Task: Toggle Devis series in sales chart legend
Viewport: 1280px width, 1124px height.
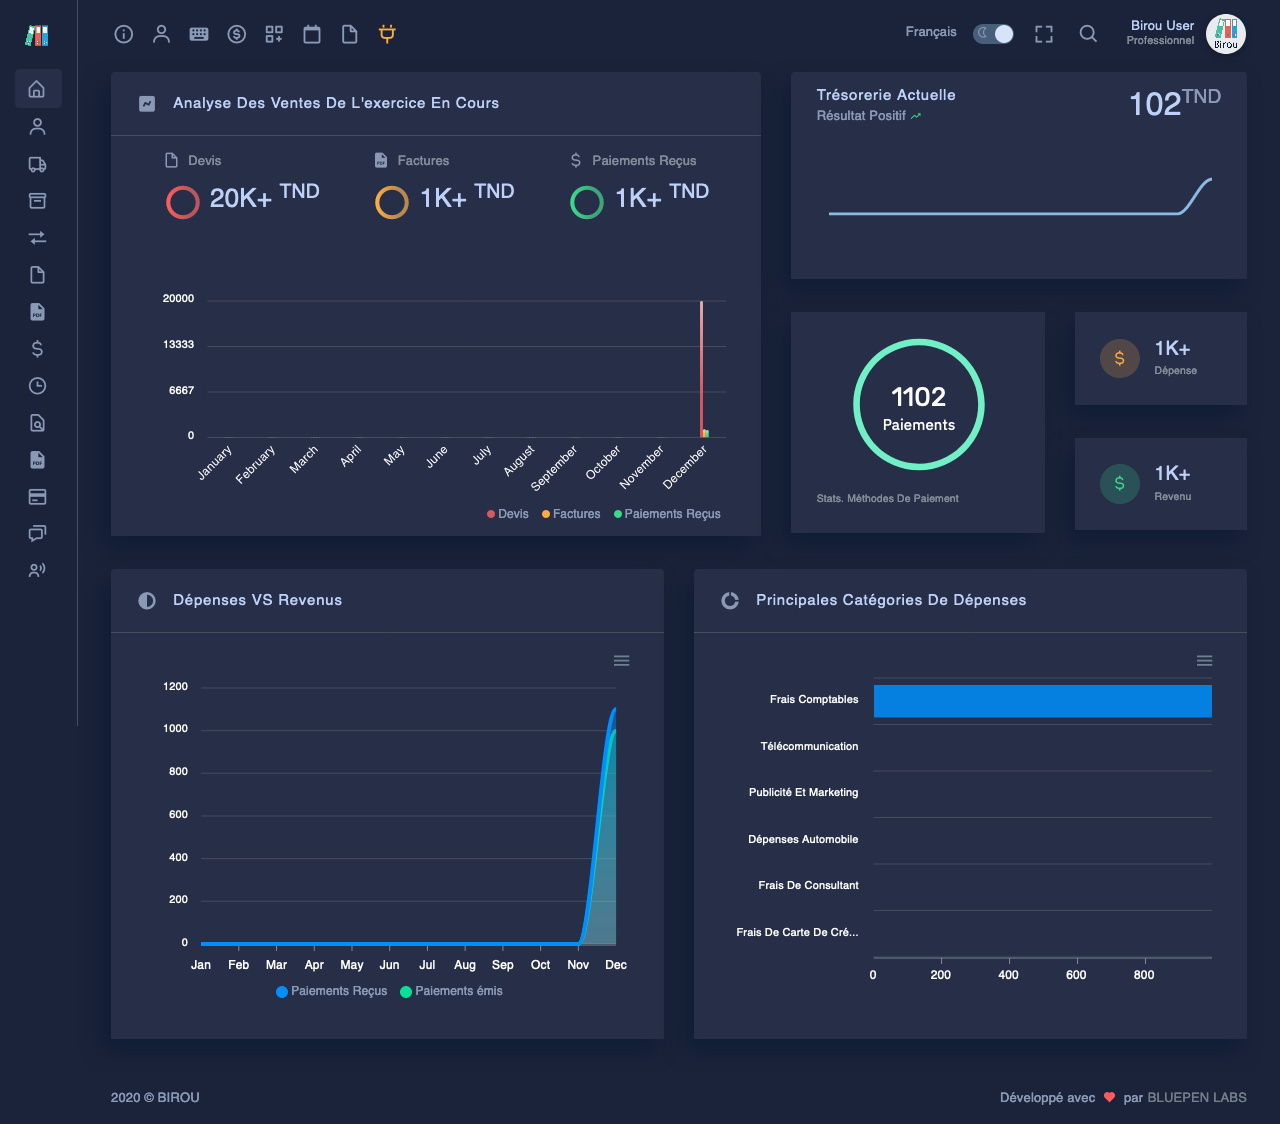Action: point(508,514)
